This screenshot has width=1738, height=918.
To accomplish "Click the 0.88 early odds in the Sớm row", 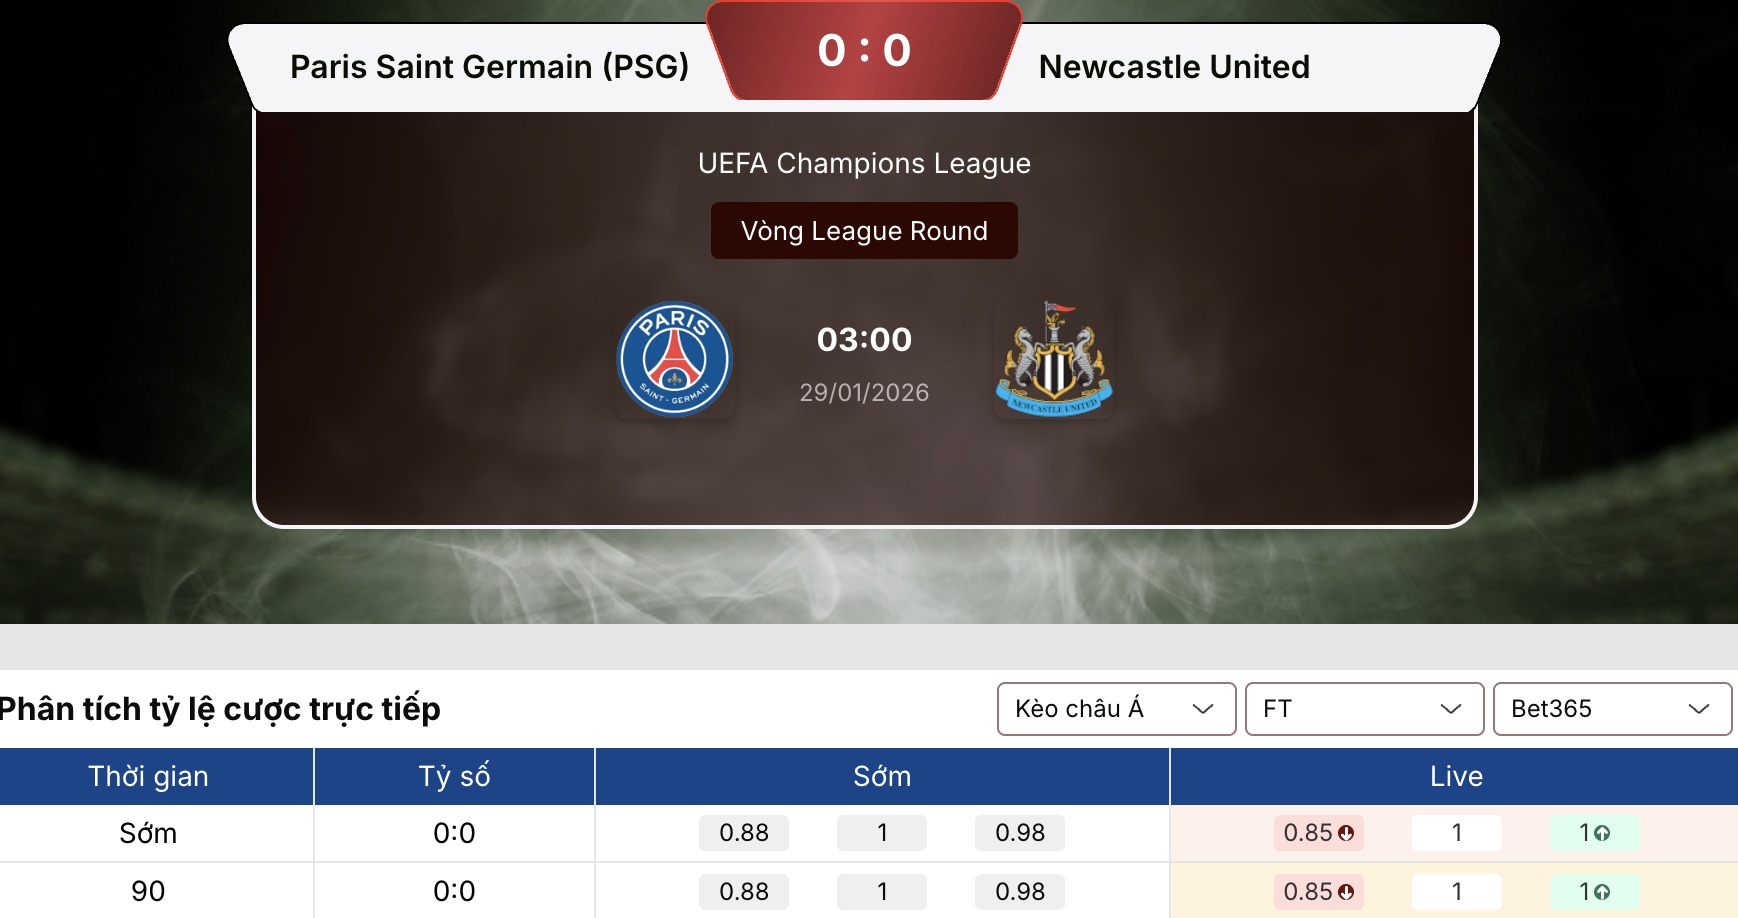I will (x=744, y=833).
